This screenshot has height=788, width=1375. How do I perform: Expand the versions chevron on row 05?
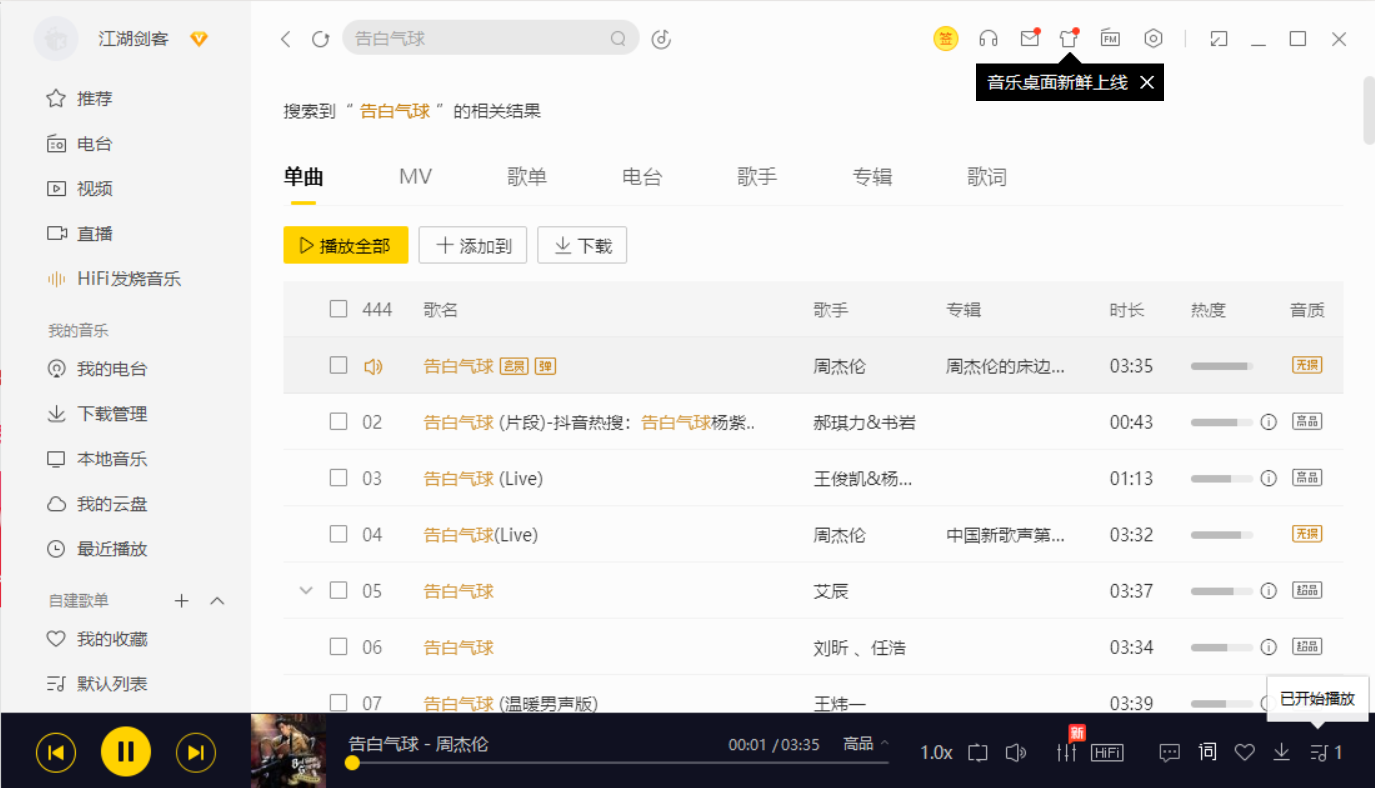click(306, 591)
